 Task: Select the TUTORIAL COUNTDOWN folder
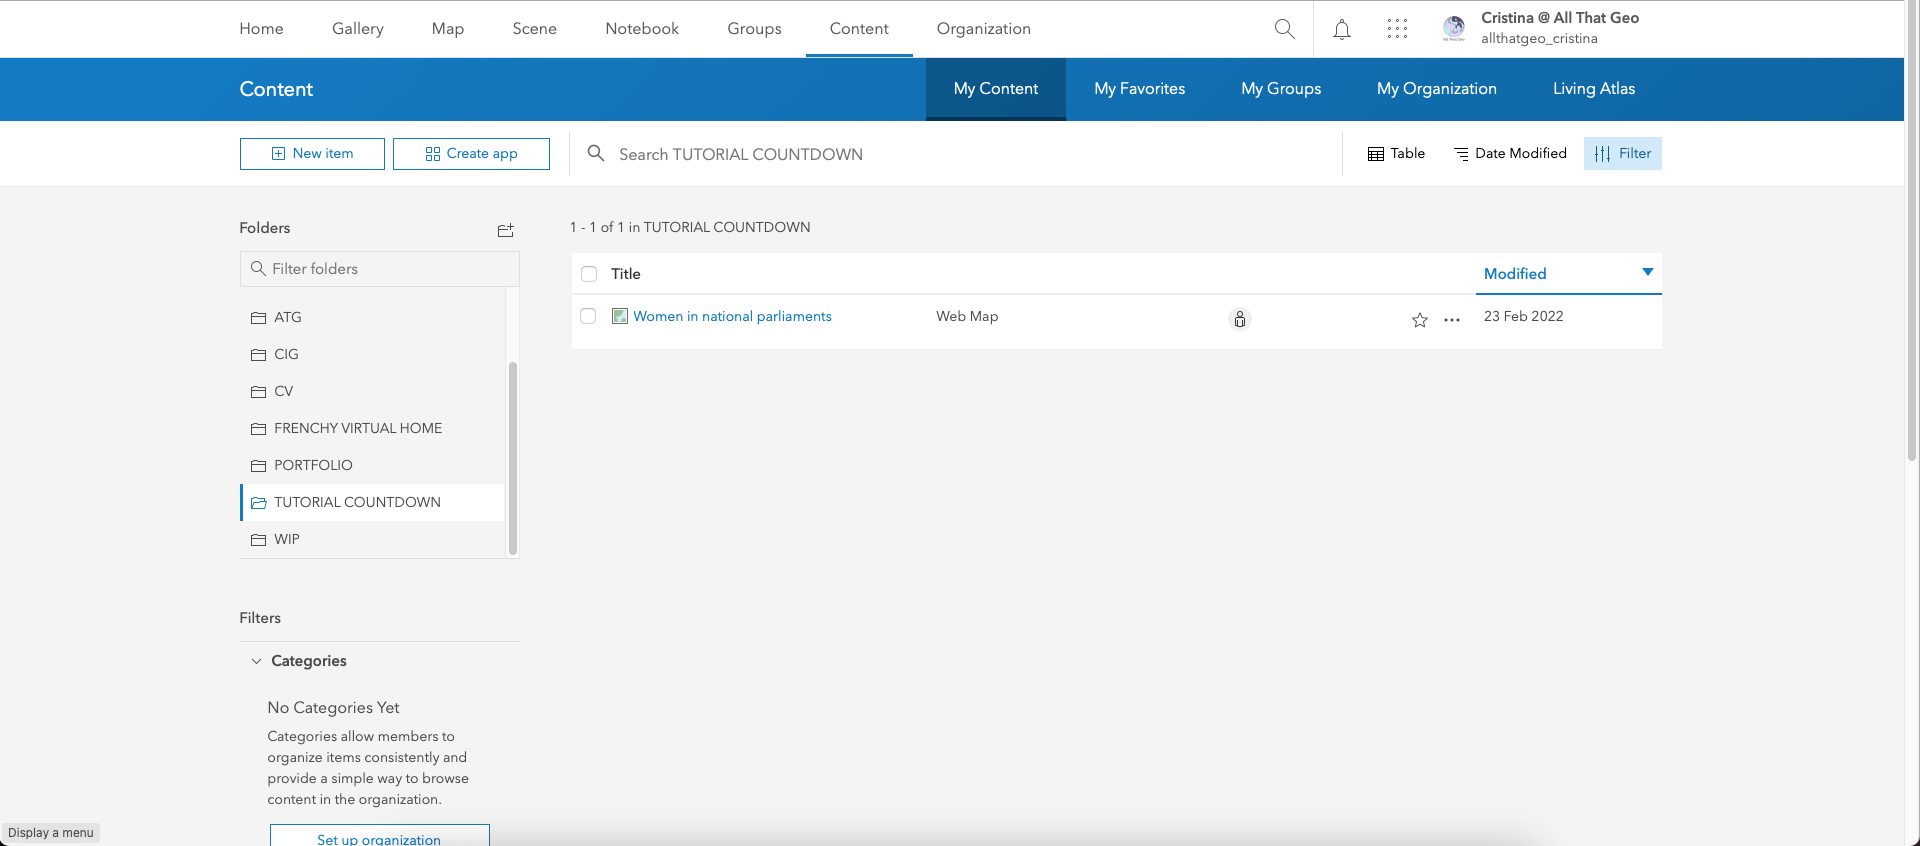372,502
